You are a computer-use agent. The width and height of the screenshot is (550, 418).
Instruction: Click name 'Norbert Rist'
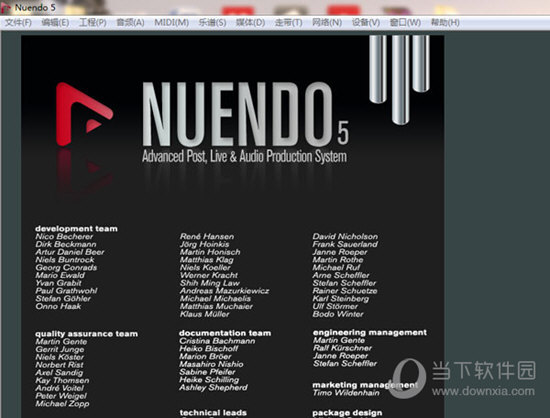click(x=59, y=365)
